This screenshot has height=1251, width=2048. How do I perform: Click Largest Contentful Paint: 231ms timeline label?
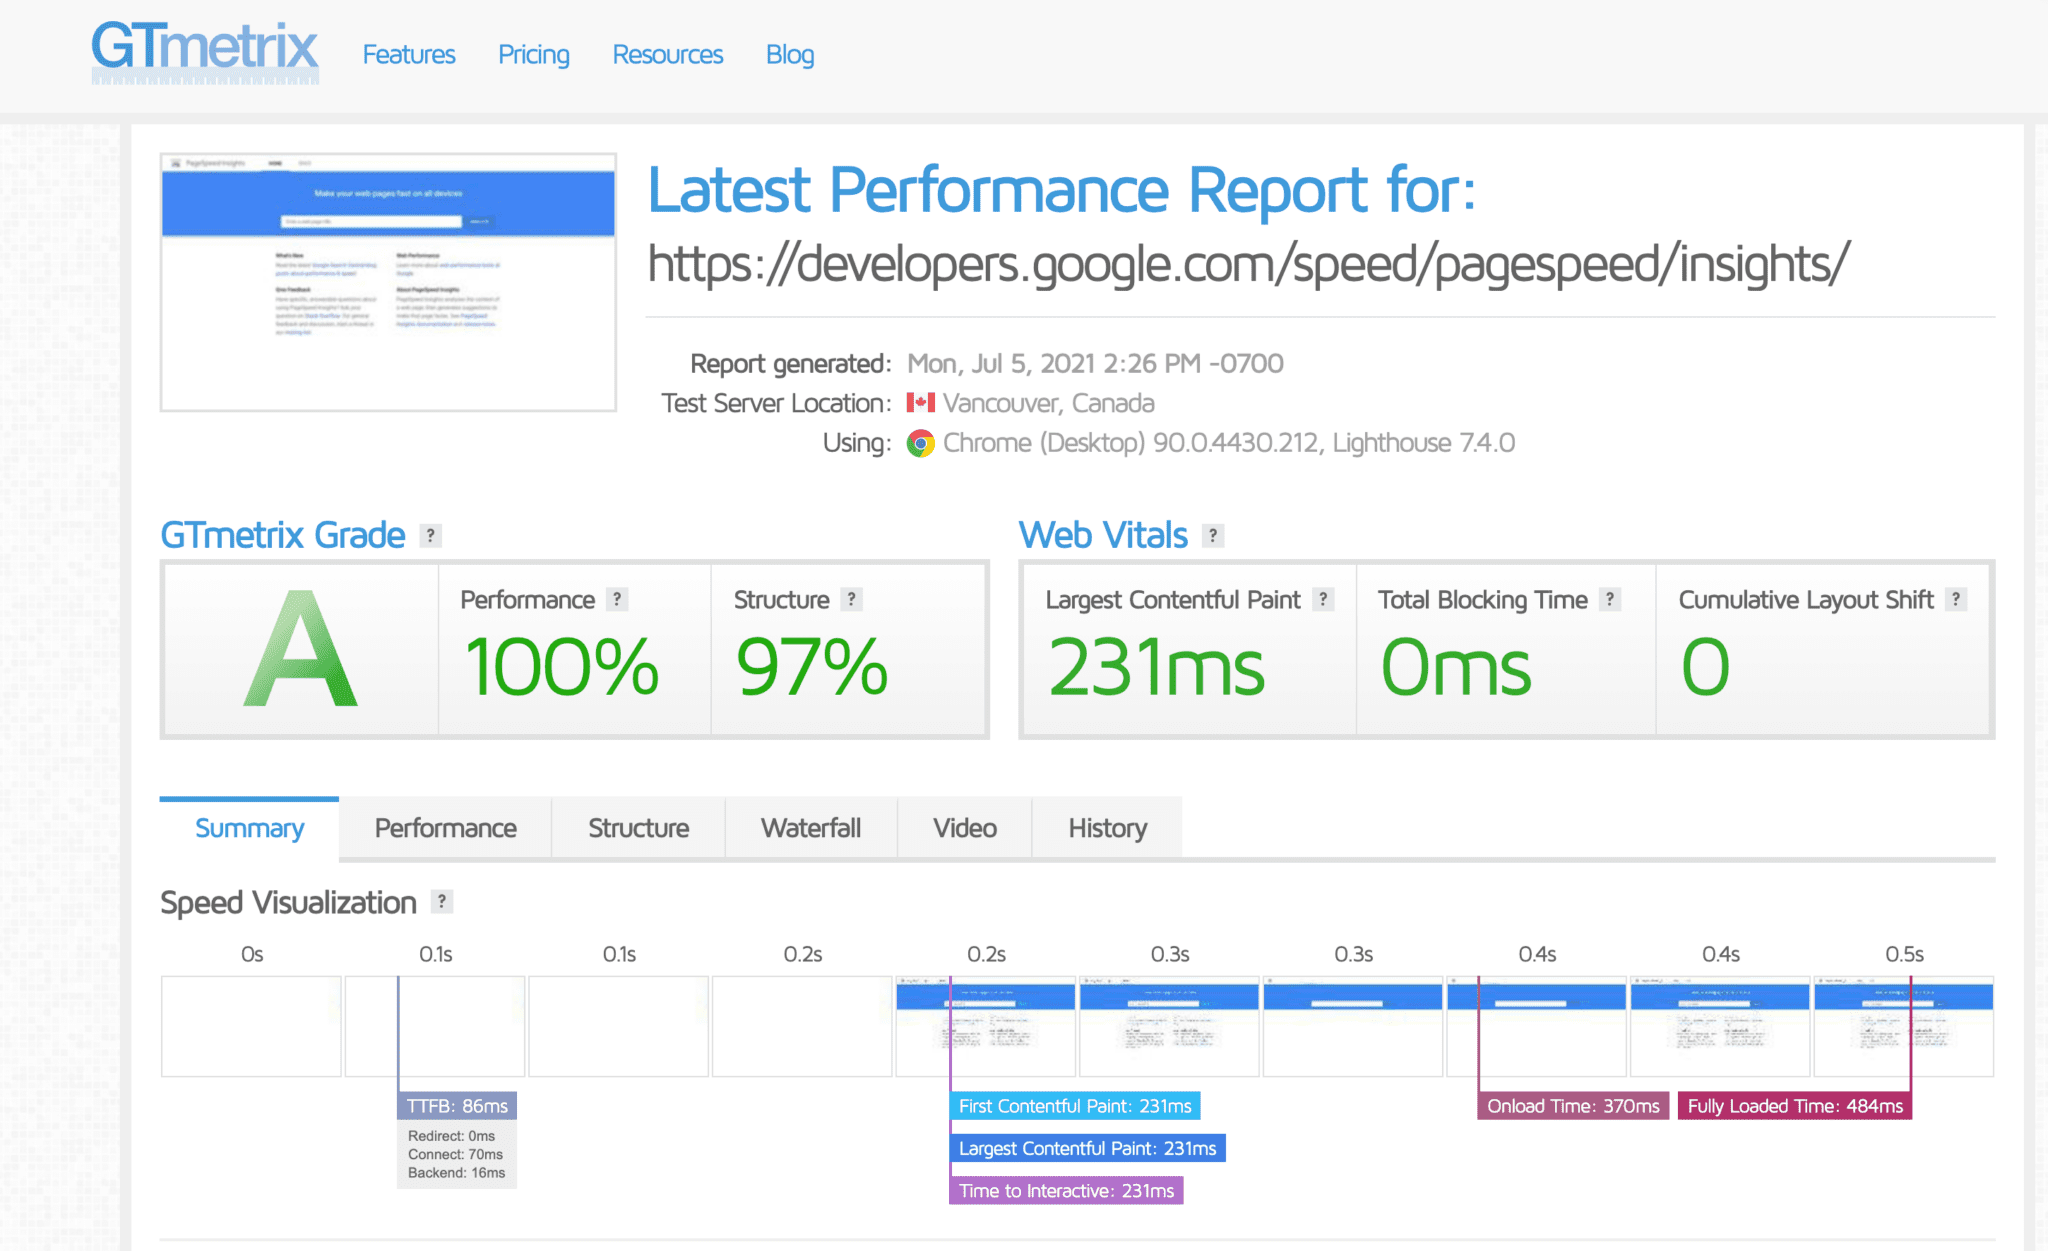click(1087, 1148)
